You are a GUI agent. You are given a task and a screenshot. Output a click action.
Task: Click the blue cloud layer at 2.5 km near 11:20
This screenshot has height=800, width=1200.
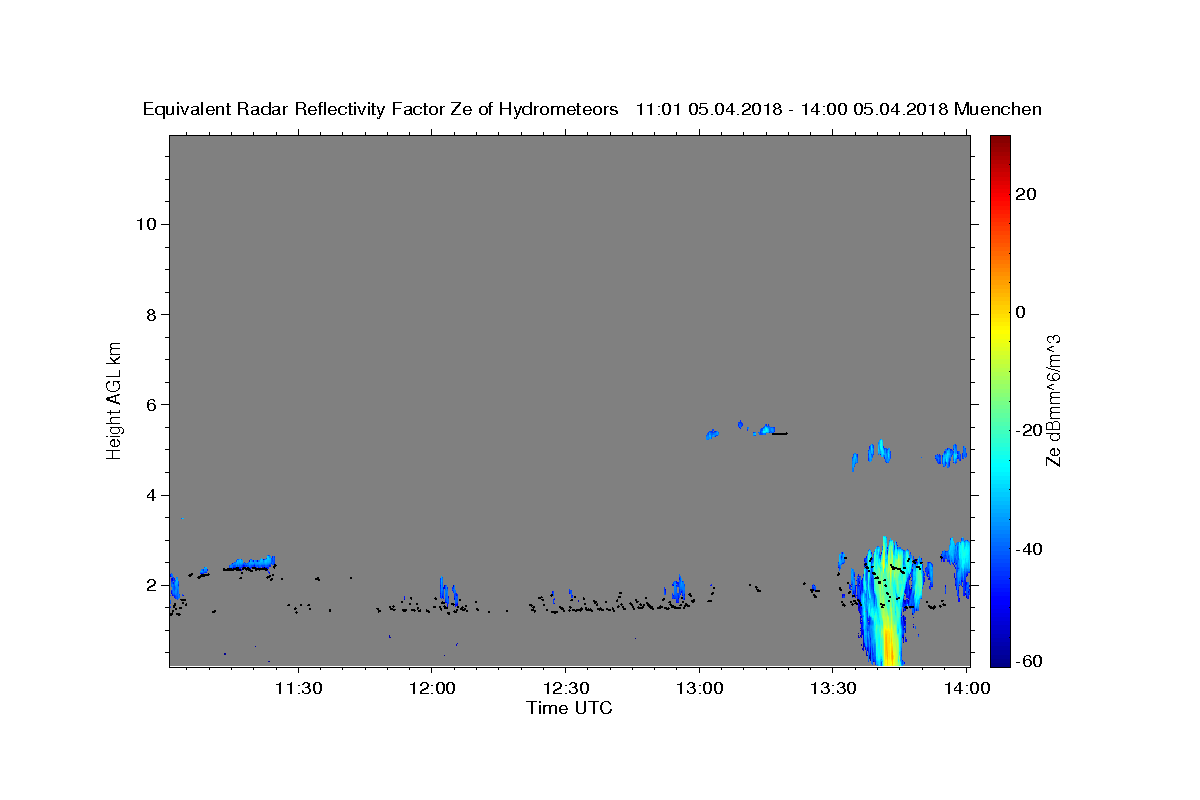coord(251,563)
